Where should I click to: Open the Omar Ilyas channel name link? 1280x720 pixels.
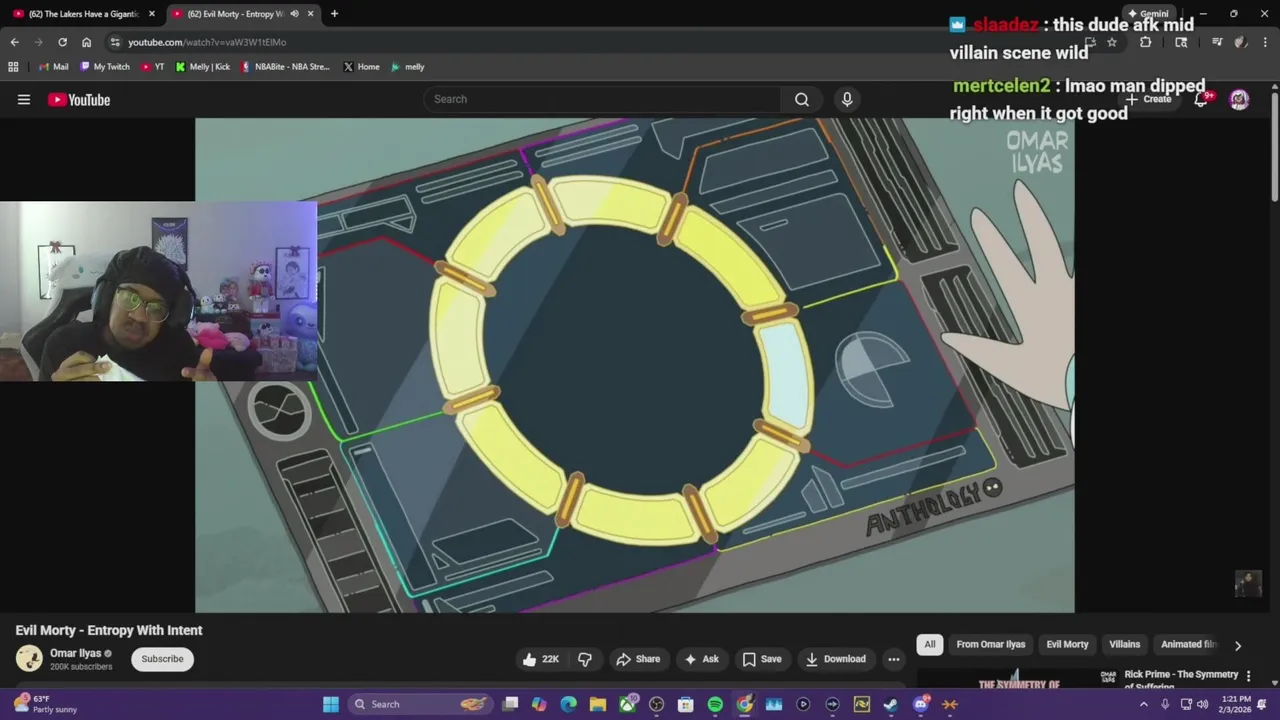coord(76,653)
